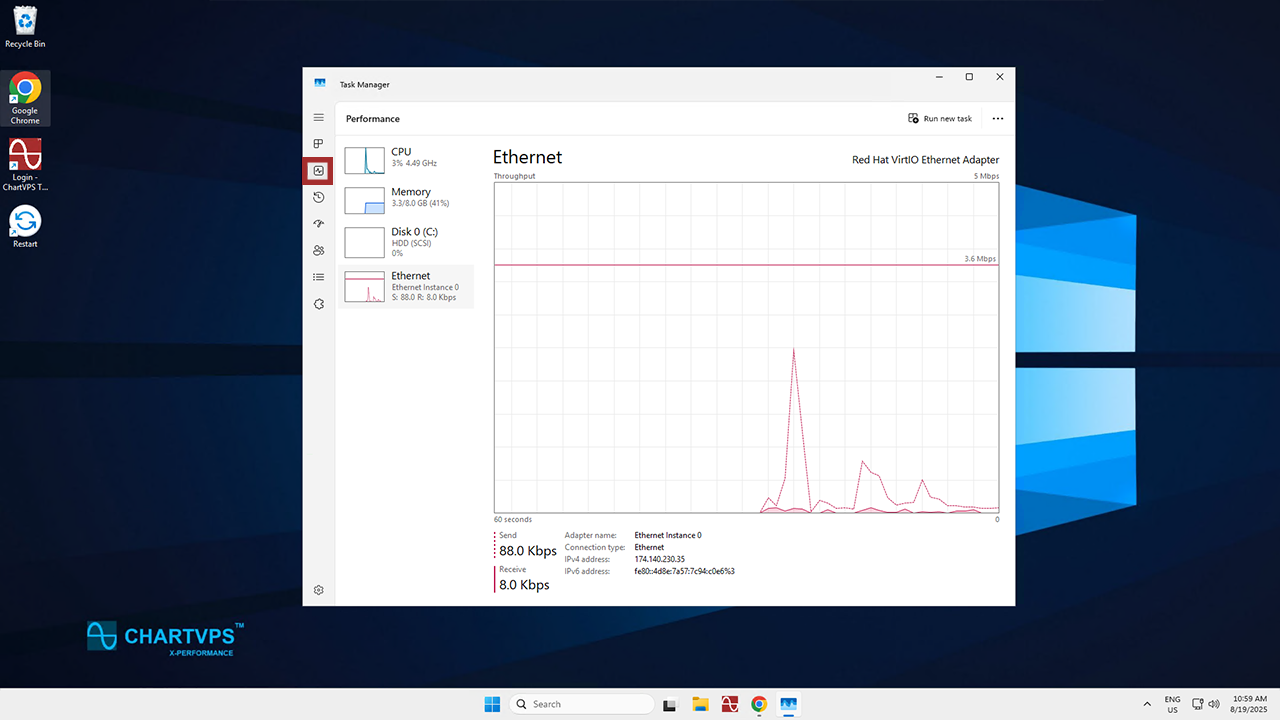The image size is (1280, 720).
Task: Expand the hamburger navigation menu
Action: [319, 118]
